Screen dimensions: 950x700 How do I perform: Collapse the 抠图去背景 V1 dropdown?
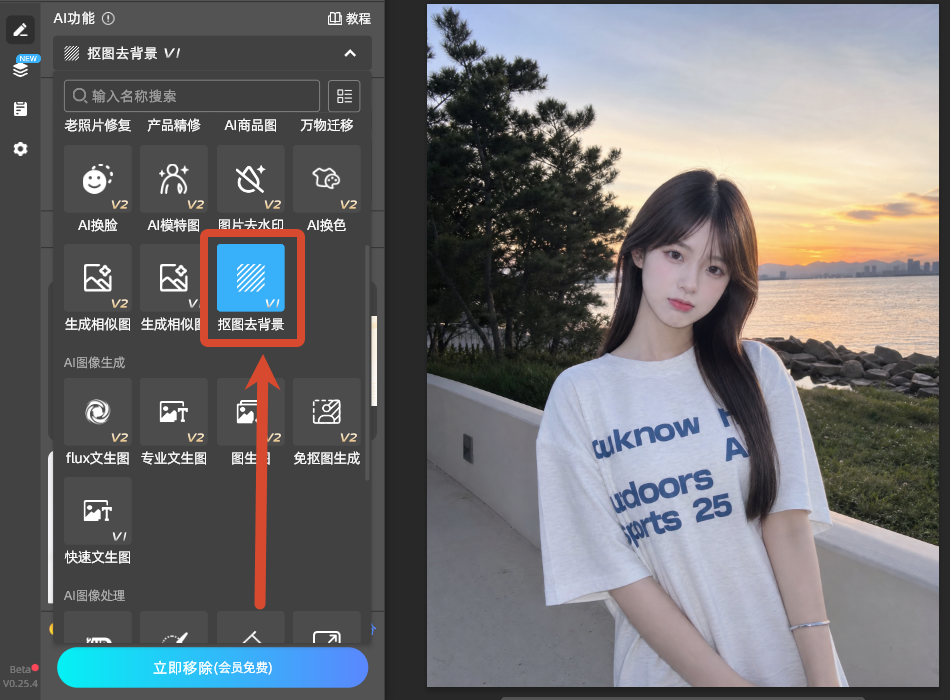click(350, 53)
